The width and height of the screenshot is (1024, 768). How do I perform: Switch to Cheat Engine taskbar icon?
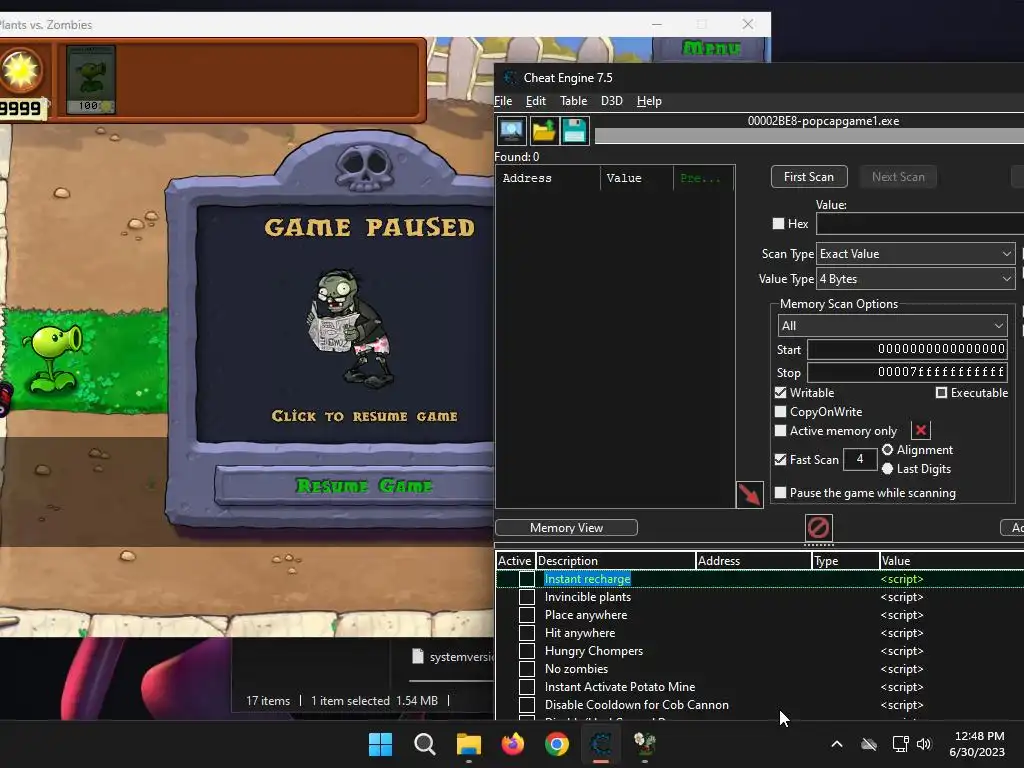point(601,744)
